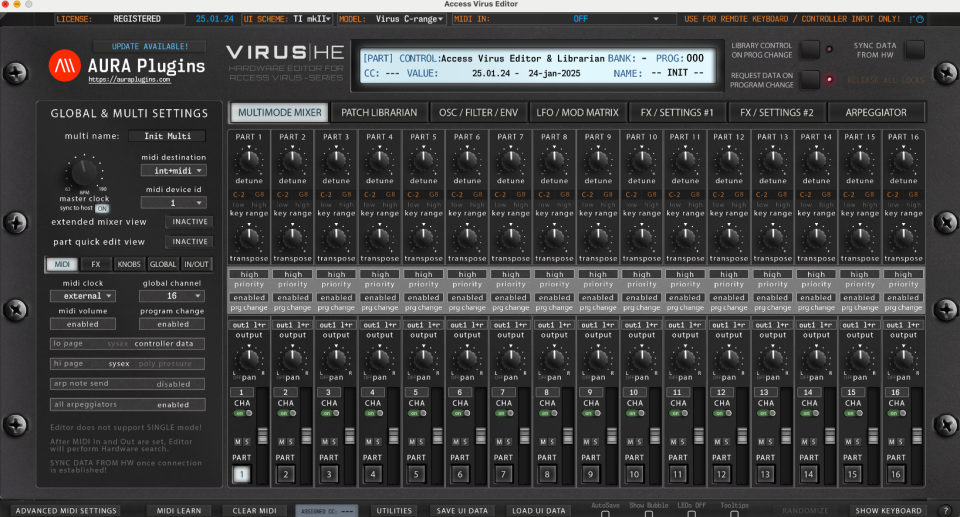Screen dimensions: 960x517
Task: Toggle Library Control on Prog Change button
Action: (x=810, y=50)
